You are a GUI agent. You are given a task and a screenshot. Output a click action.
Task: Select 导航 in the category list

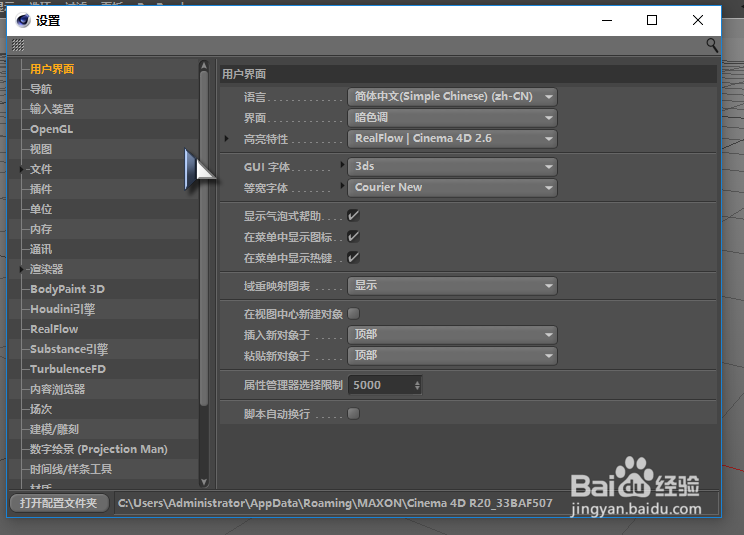coord(41,89)
